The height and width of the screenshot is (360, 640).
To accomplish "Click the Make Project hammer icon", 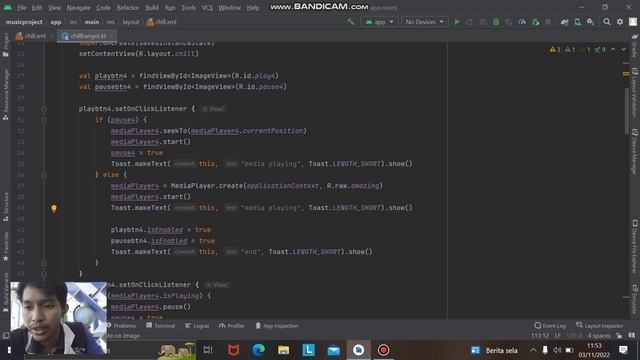I will pos(351,22).
